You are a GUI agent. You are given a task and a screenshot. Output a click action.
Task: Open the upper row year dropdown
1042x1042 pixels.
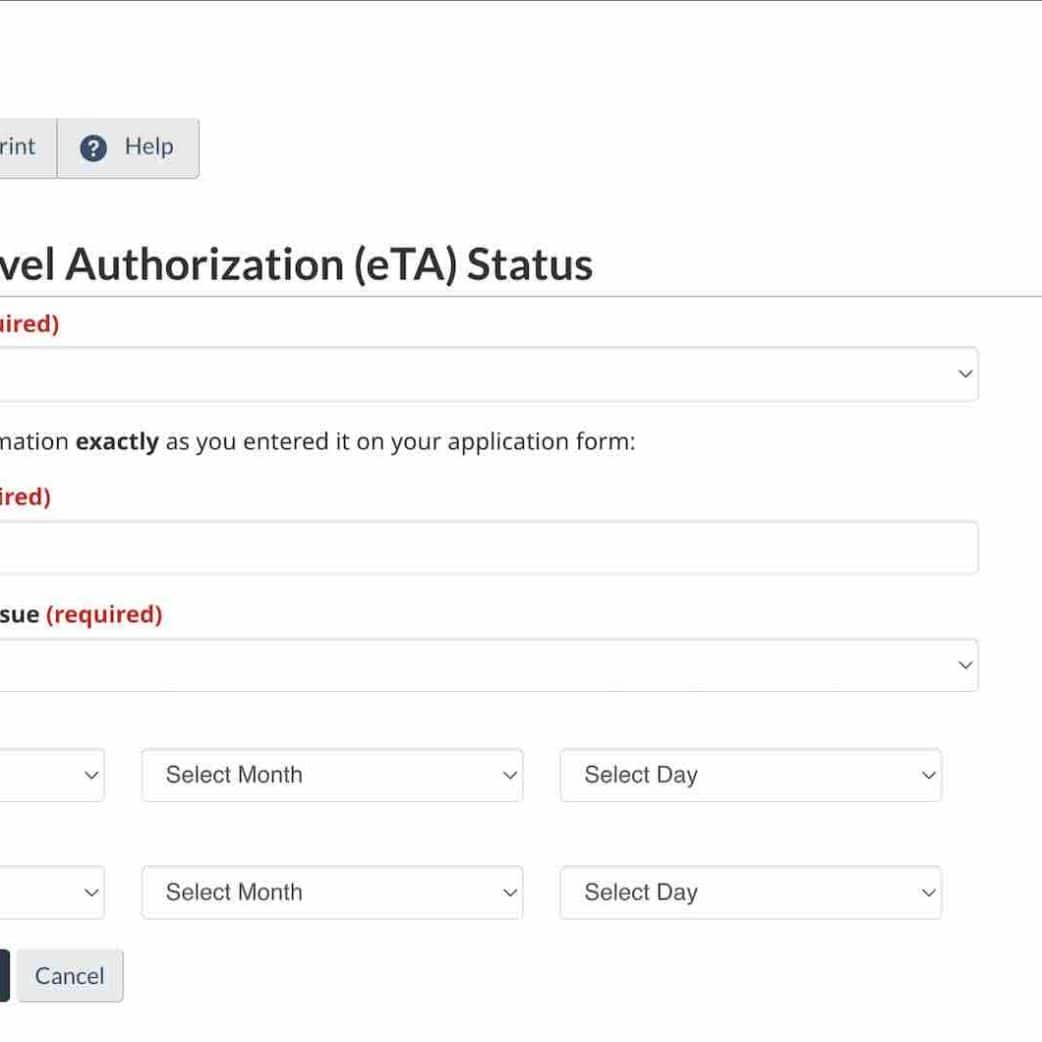click(x=50, y=775)
